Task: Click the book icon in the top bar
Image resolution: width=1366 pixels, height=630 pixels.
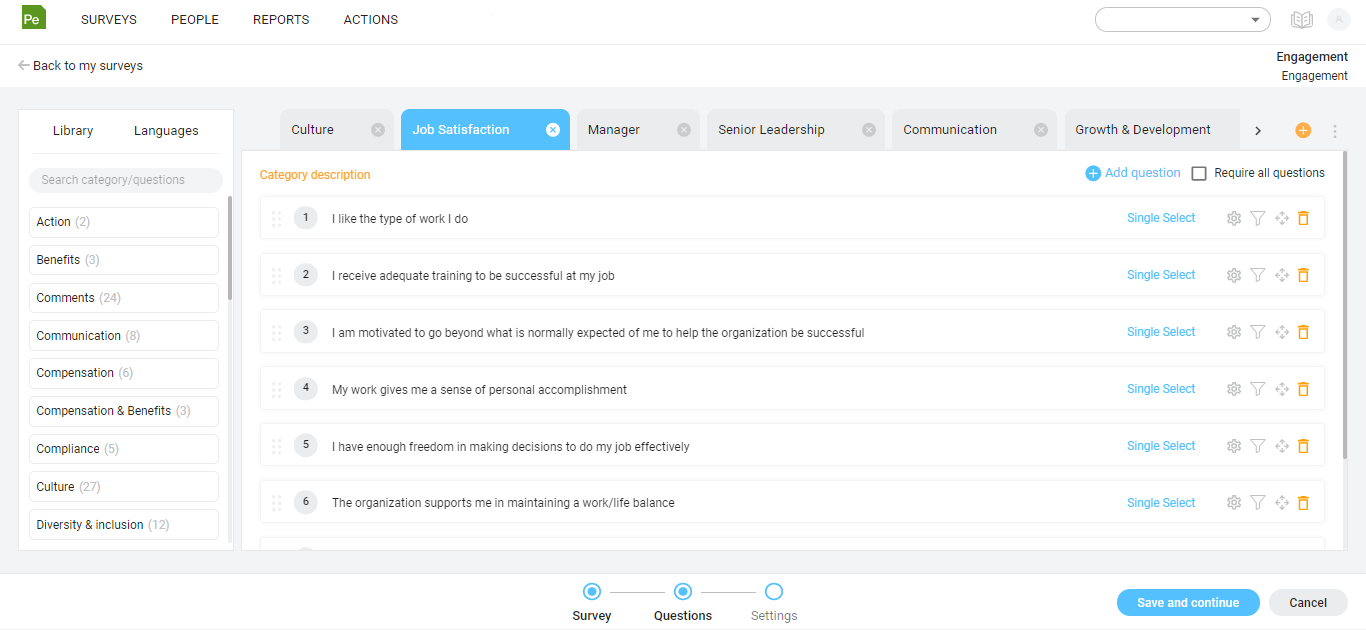Action: pyautogui.click(x=1302, y=19)
